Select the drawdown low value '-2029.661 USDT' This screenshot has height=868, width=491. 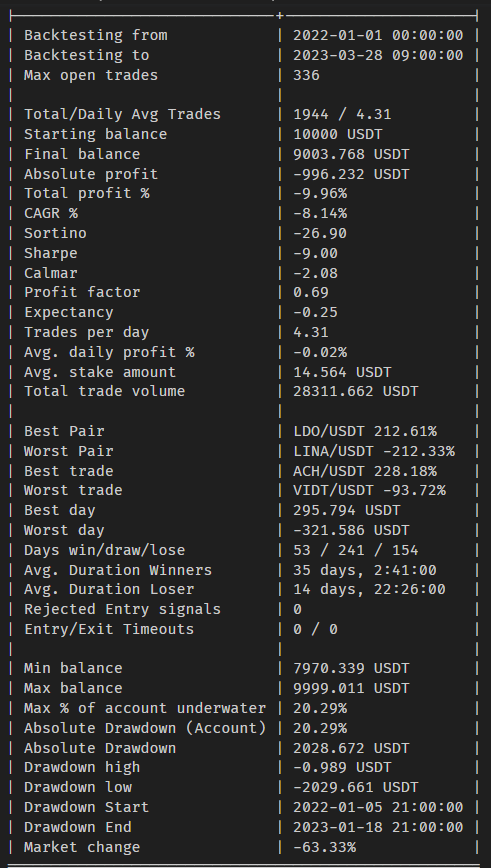pyautogui.click(x=355, y=787)
